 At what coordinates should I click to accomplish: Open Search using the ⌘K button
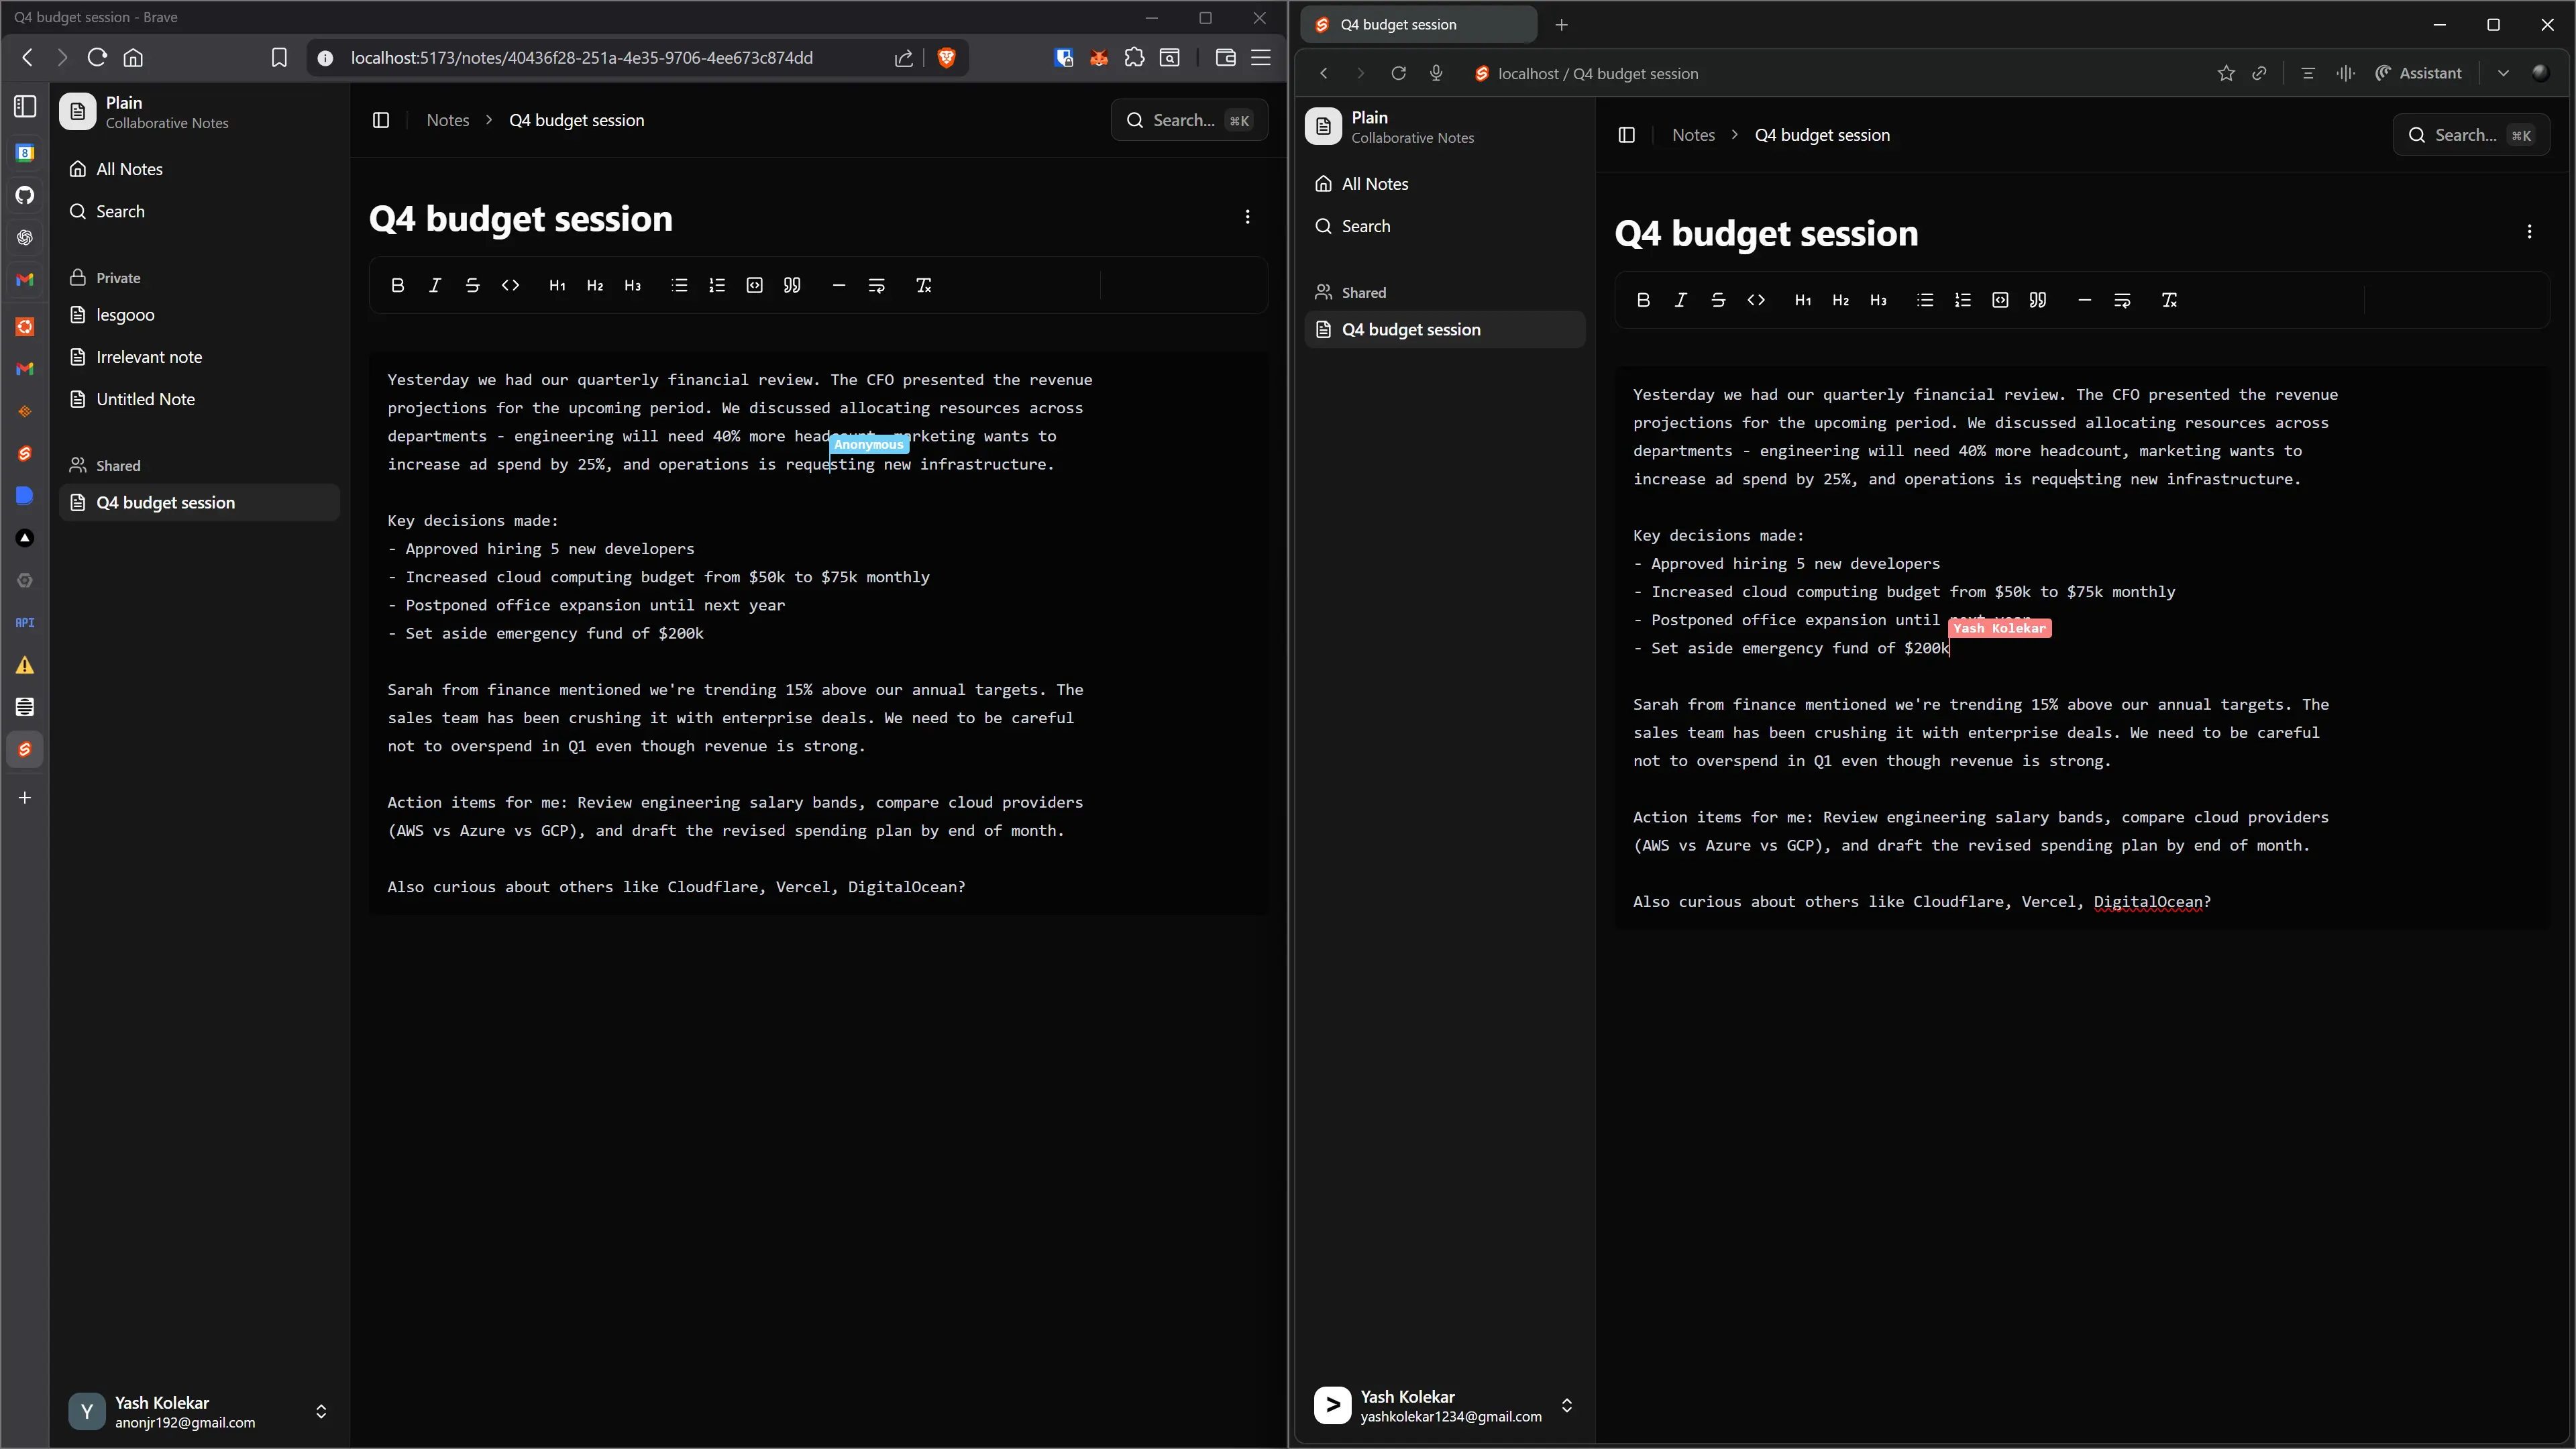click(1189, 119)
